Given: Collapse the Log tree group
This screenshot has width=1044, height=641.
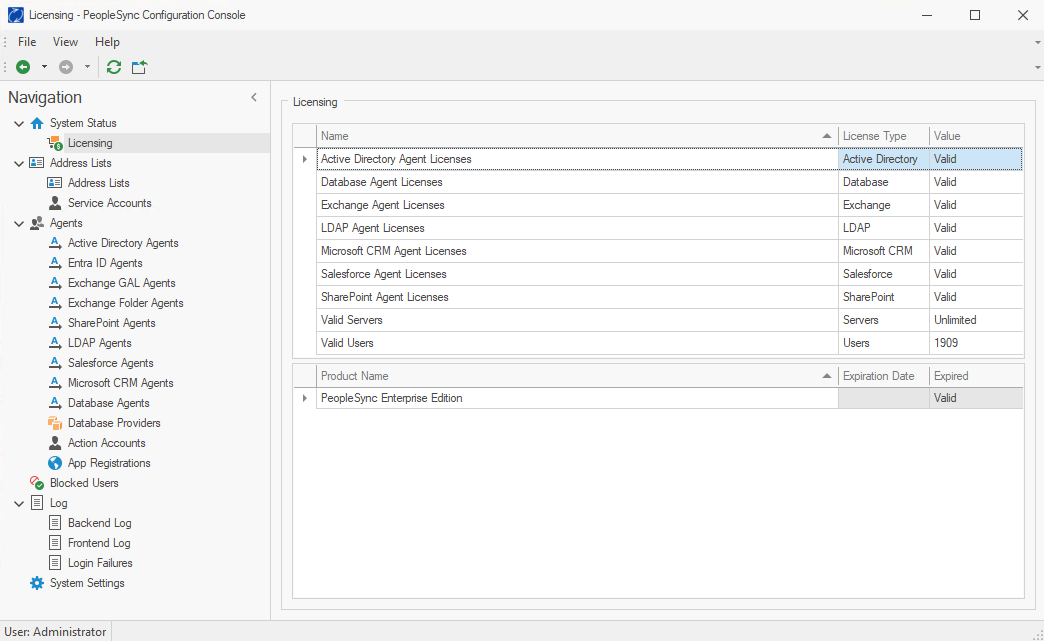Looking at the screenshot, I should [x=19, y=504].
